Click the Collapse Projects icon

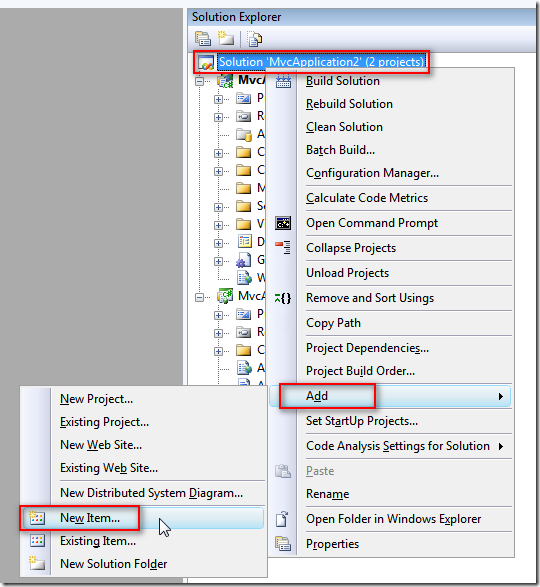point(283,247)
